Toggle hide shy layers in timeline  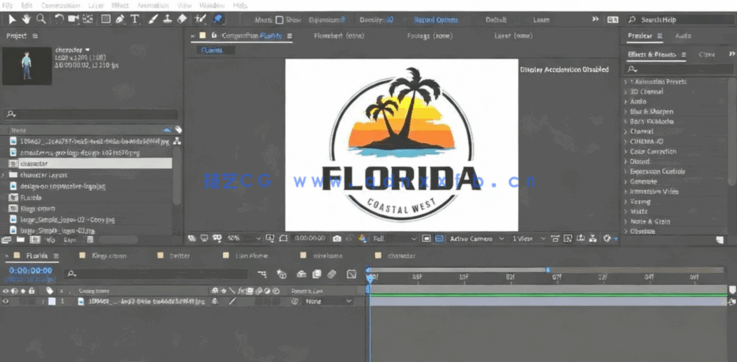[x=302, y=274]
